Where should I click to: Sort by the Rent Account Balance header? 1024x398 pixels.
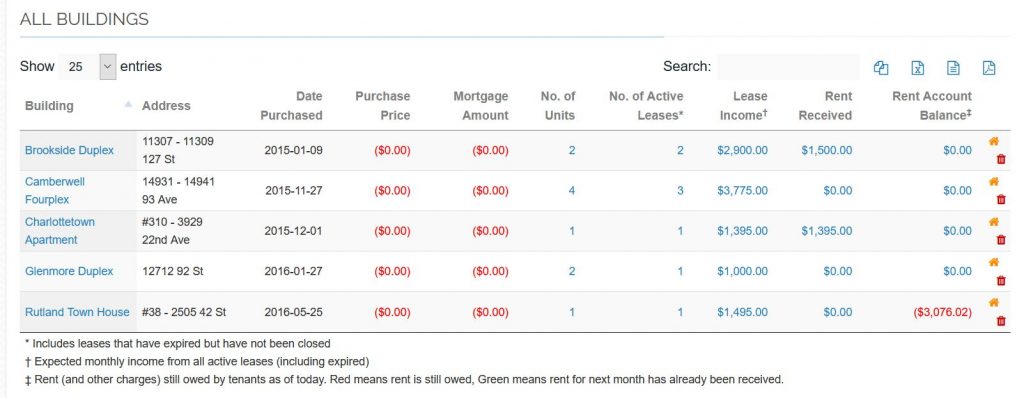[x=932, y=106]
